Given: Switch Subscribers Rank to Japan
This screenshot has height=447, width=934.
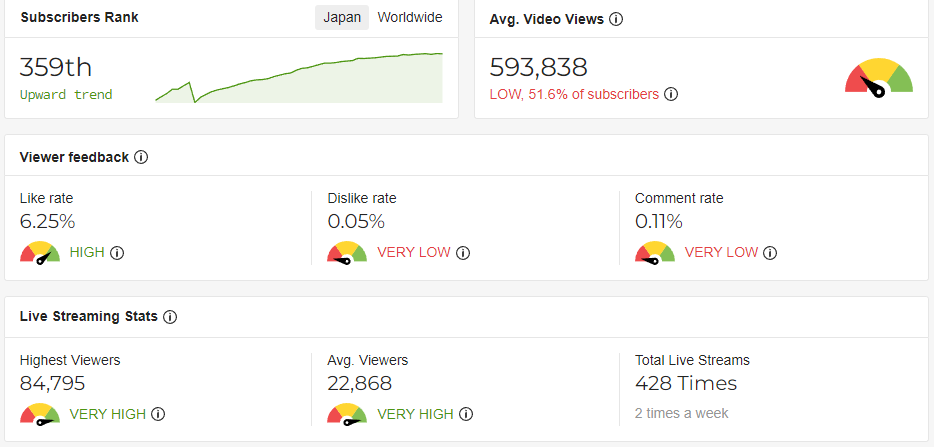Looking at the screenshot, I should (342, 17).
